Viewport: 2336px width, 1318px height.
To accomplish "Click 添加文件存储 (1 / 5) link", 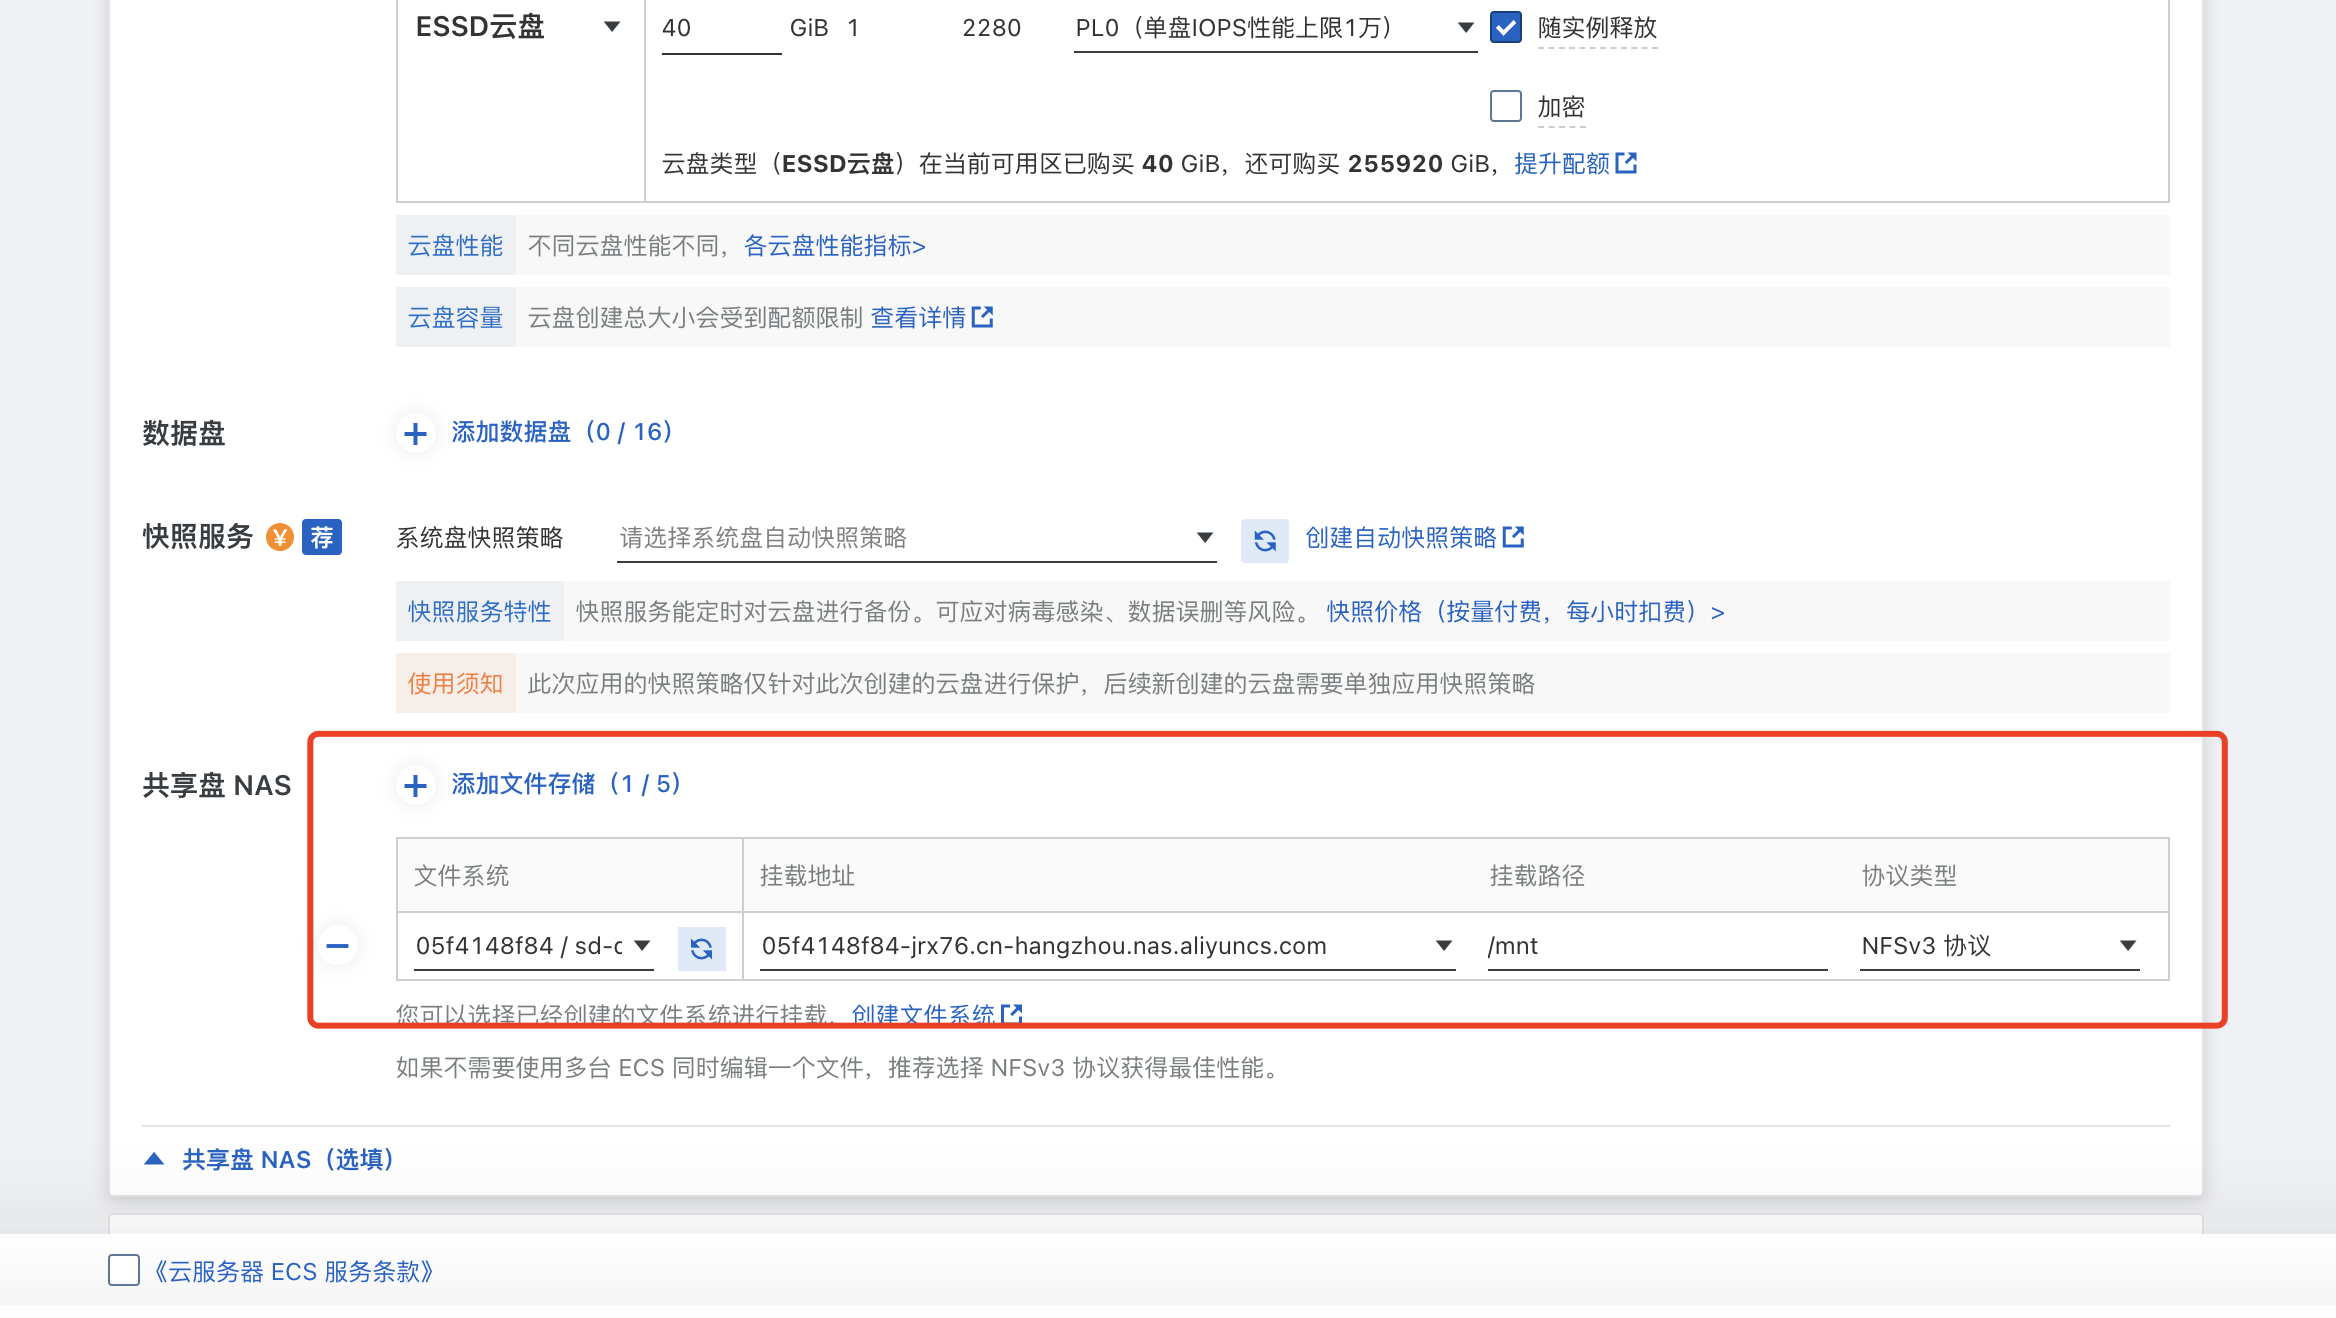I will (566, 784).
